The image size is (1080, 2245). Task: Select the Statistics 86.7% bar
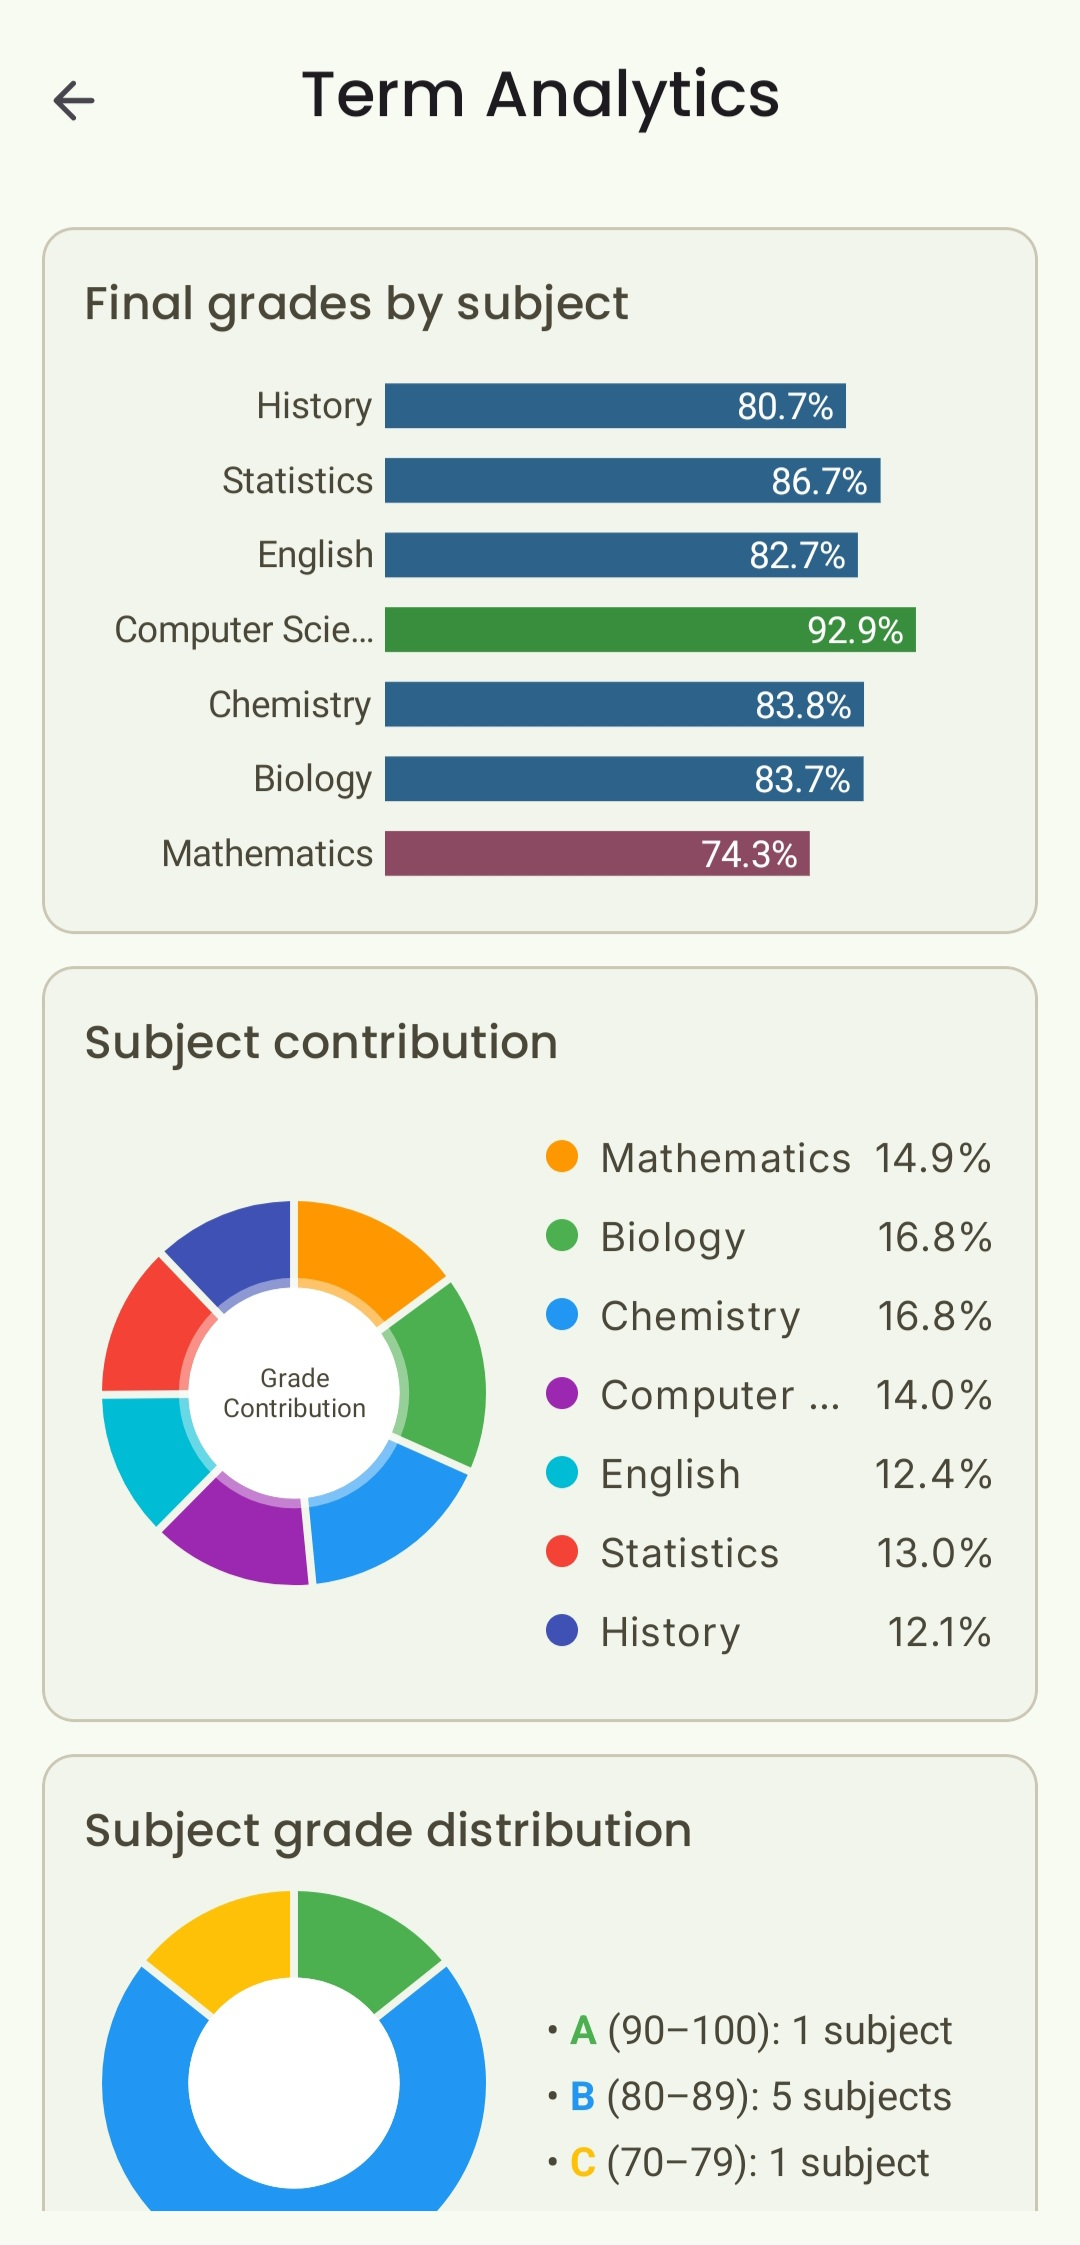coord(632,481)
